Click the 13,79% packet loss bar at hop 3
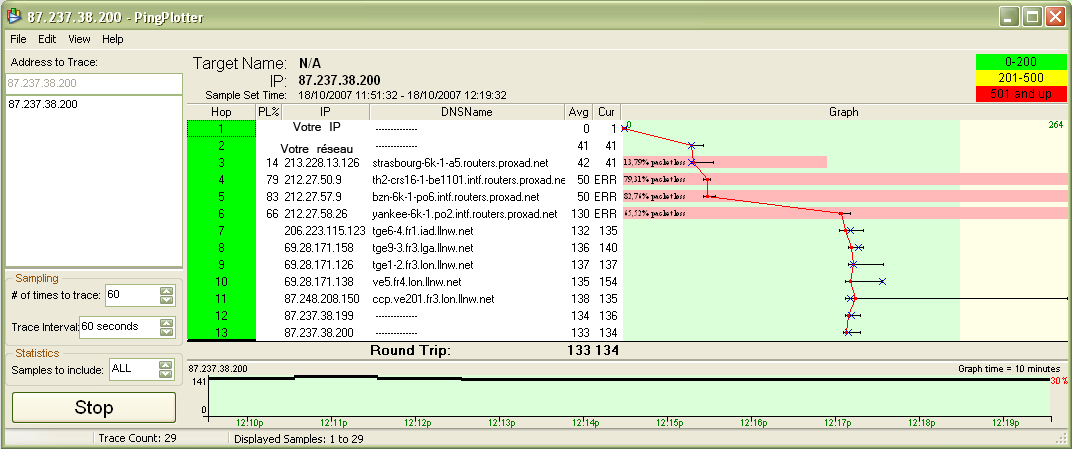Image resolution: width=1072 pixels, height=449 pixels. (x=725, y=162)
